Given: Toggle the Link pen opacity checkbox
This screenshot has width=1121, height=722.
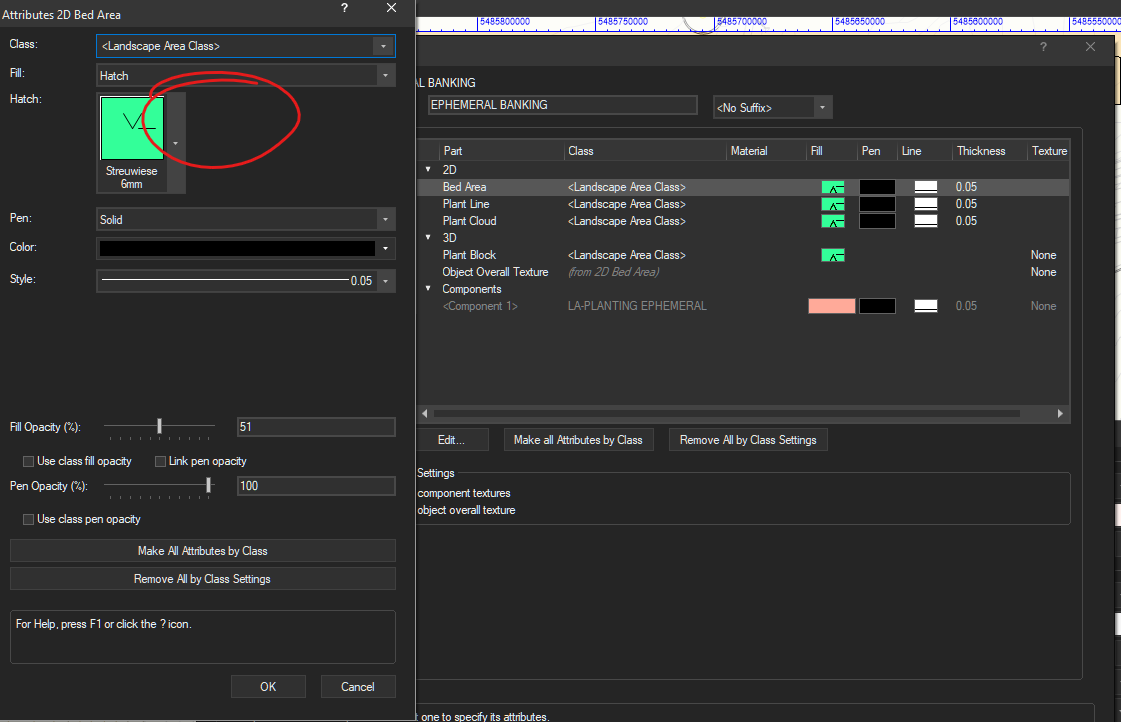Looking at the screenshot, I should 160,461.
